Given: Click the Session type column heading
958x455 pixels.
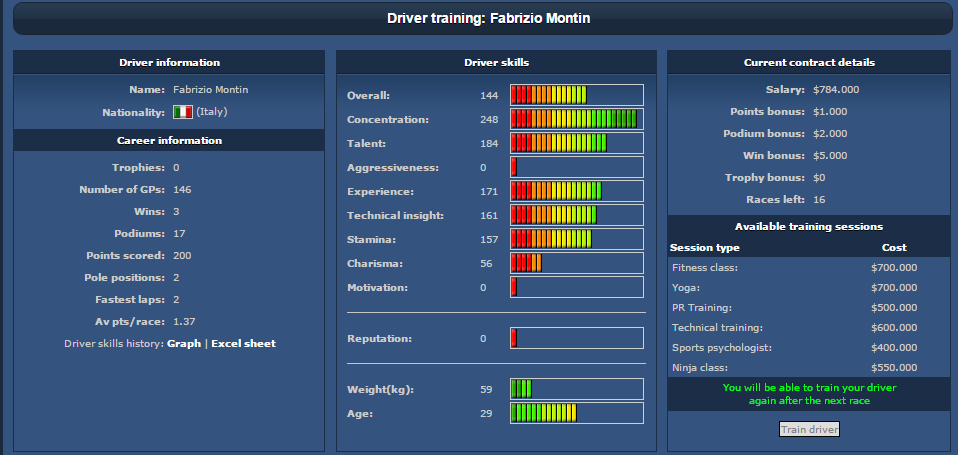Looking at the screenshot, I should click(704, 248).
